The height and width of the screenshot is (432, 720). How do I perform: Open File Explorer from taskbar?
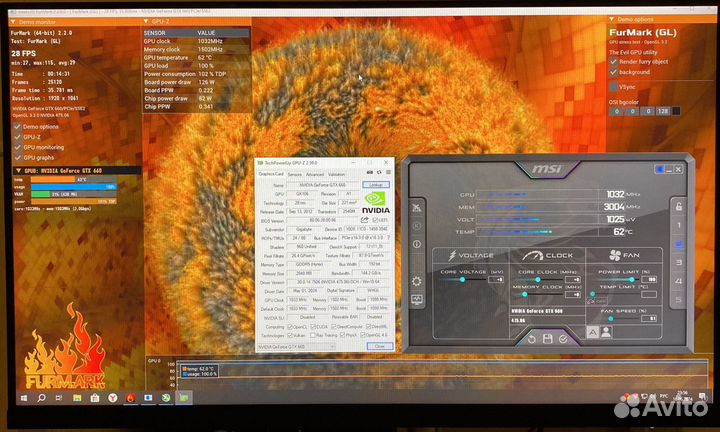click(77, 398)
